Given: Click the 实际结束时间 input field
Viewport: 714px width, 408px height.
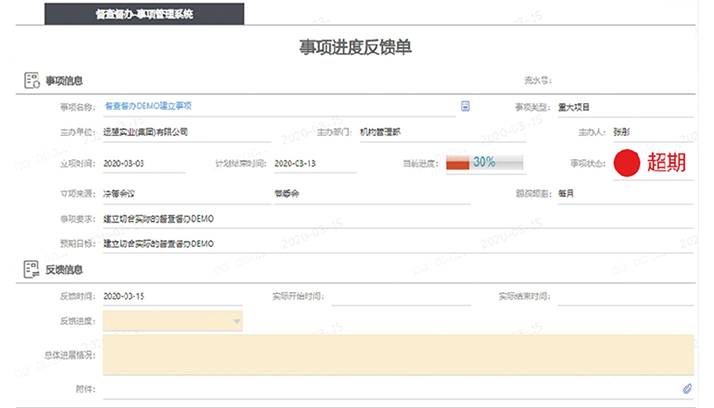Looking at the screenshot, I should 626,296.
